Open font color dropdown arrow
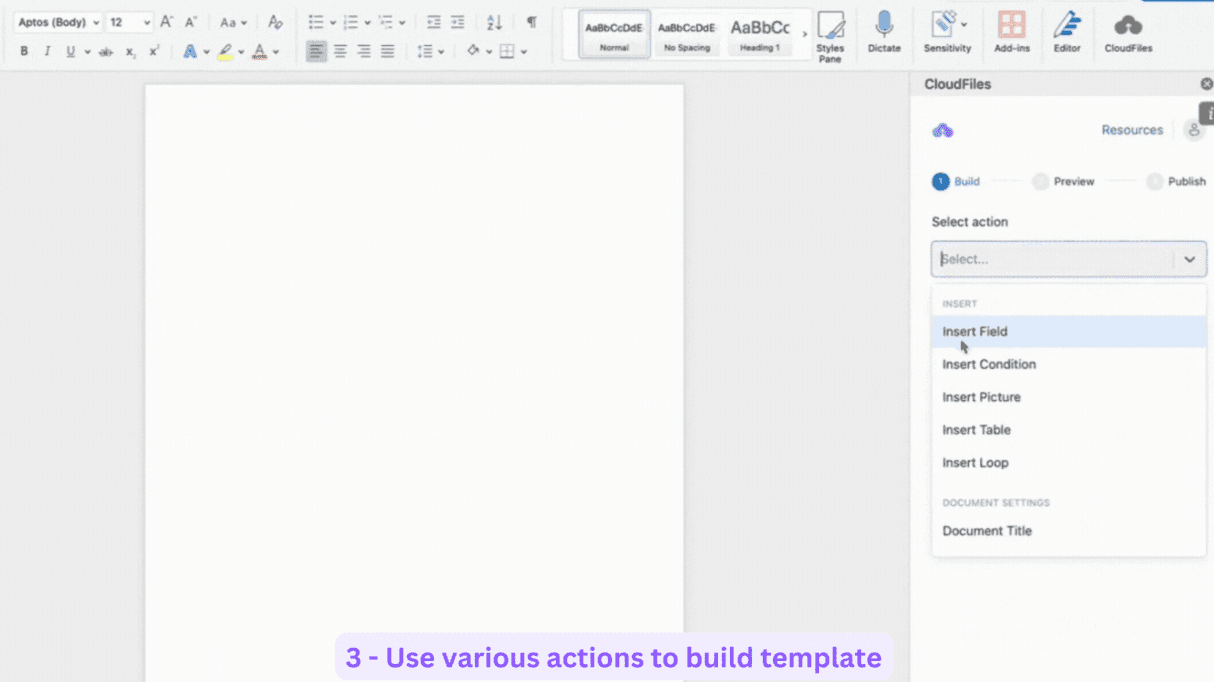 [276, 52]
